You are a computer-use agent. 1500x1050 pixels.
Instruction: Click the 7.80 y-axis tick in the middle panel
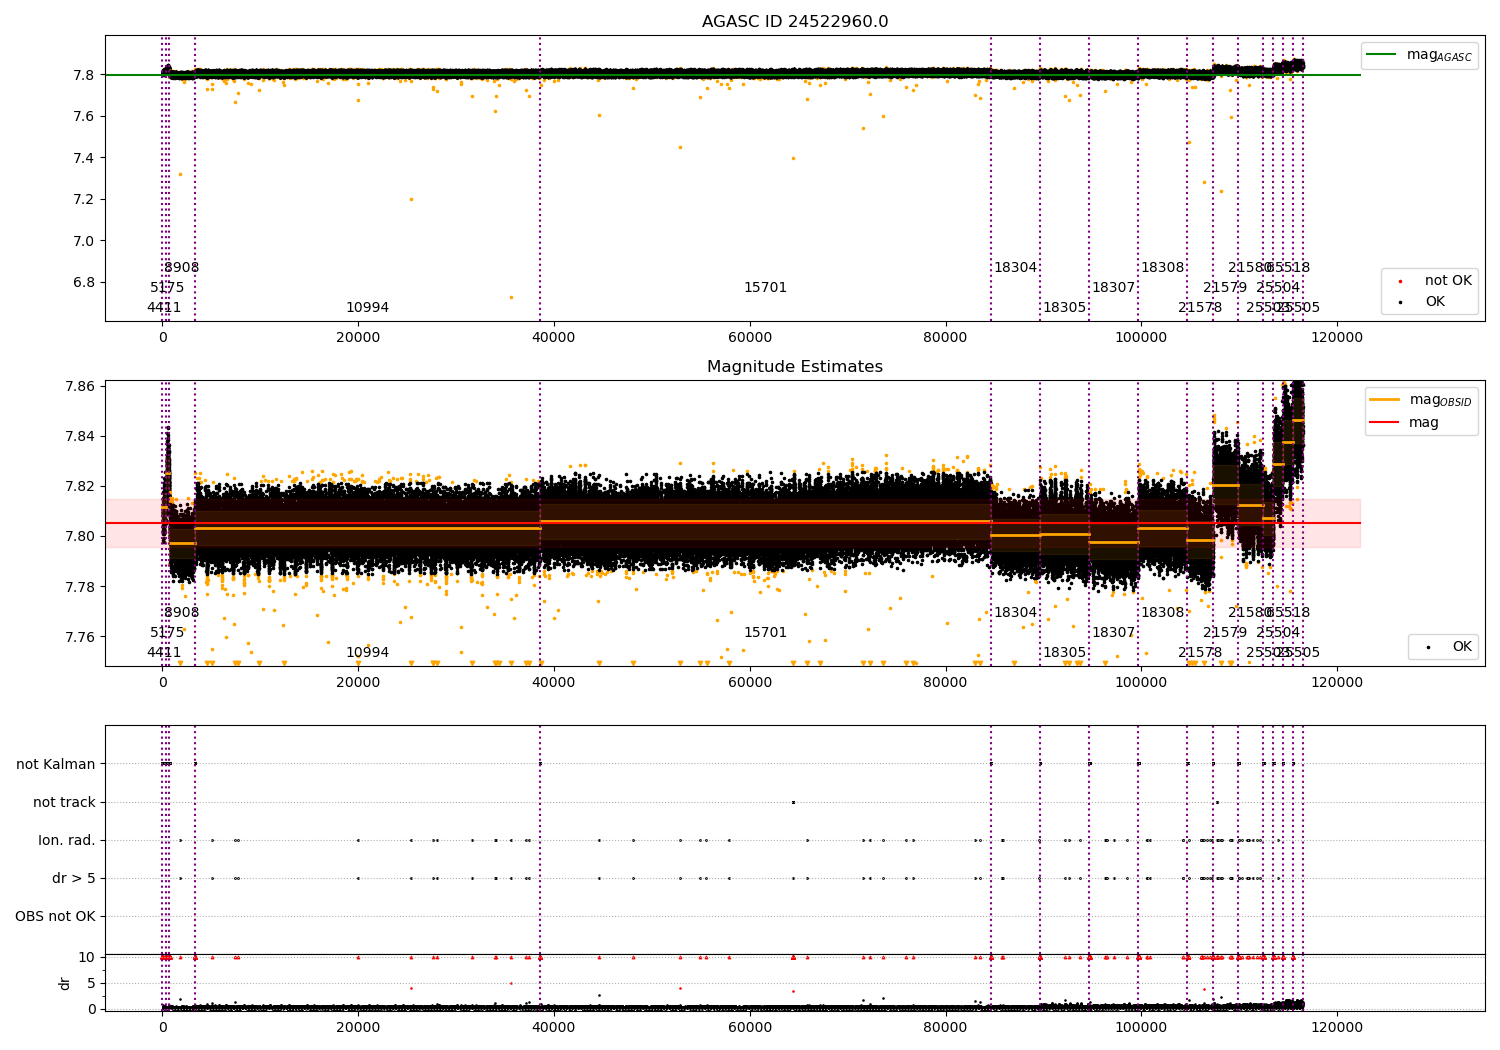[80, 536]
